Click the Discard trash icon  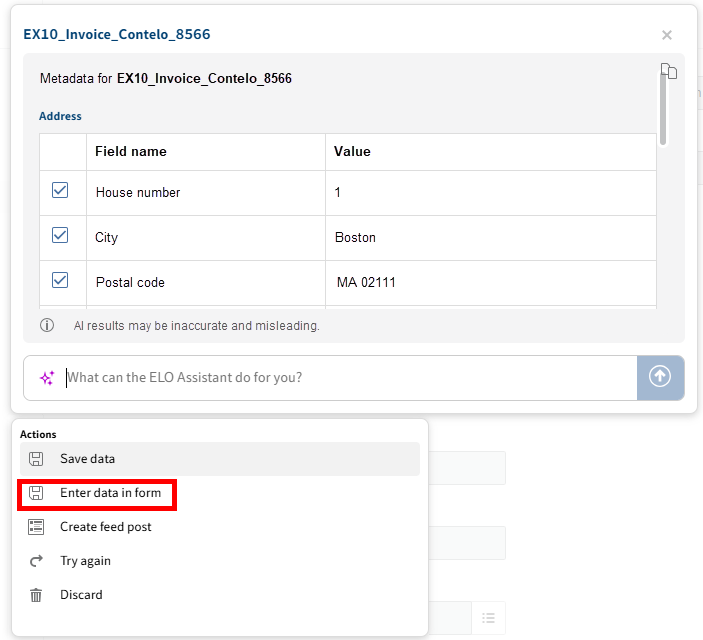(x=36, y=595)
